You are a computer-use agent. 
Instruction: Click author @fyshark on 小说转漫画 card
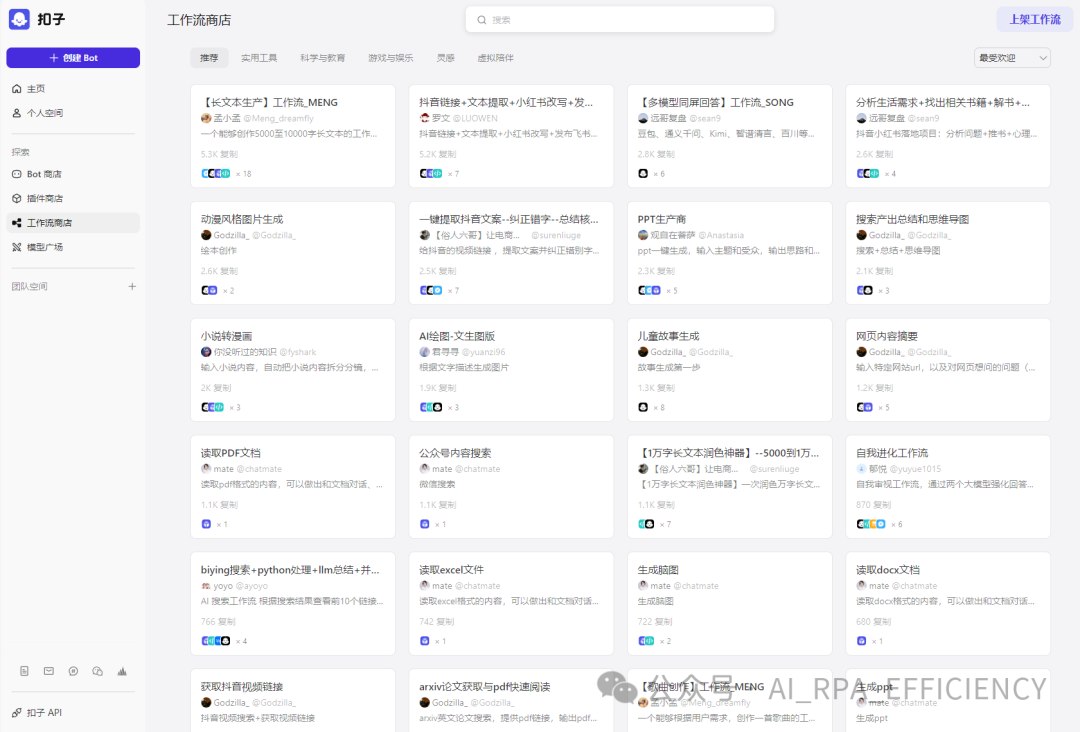tap(298, 352)
